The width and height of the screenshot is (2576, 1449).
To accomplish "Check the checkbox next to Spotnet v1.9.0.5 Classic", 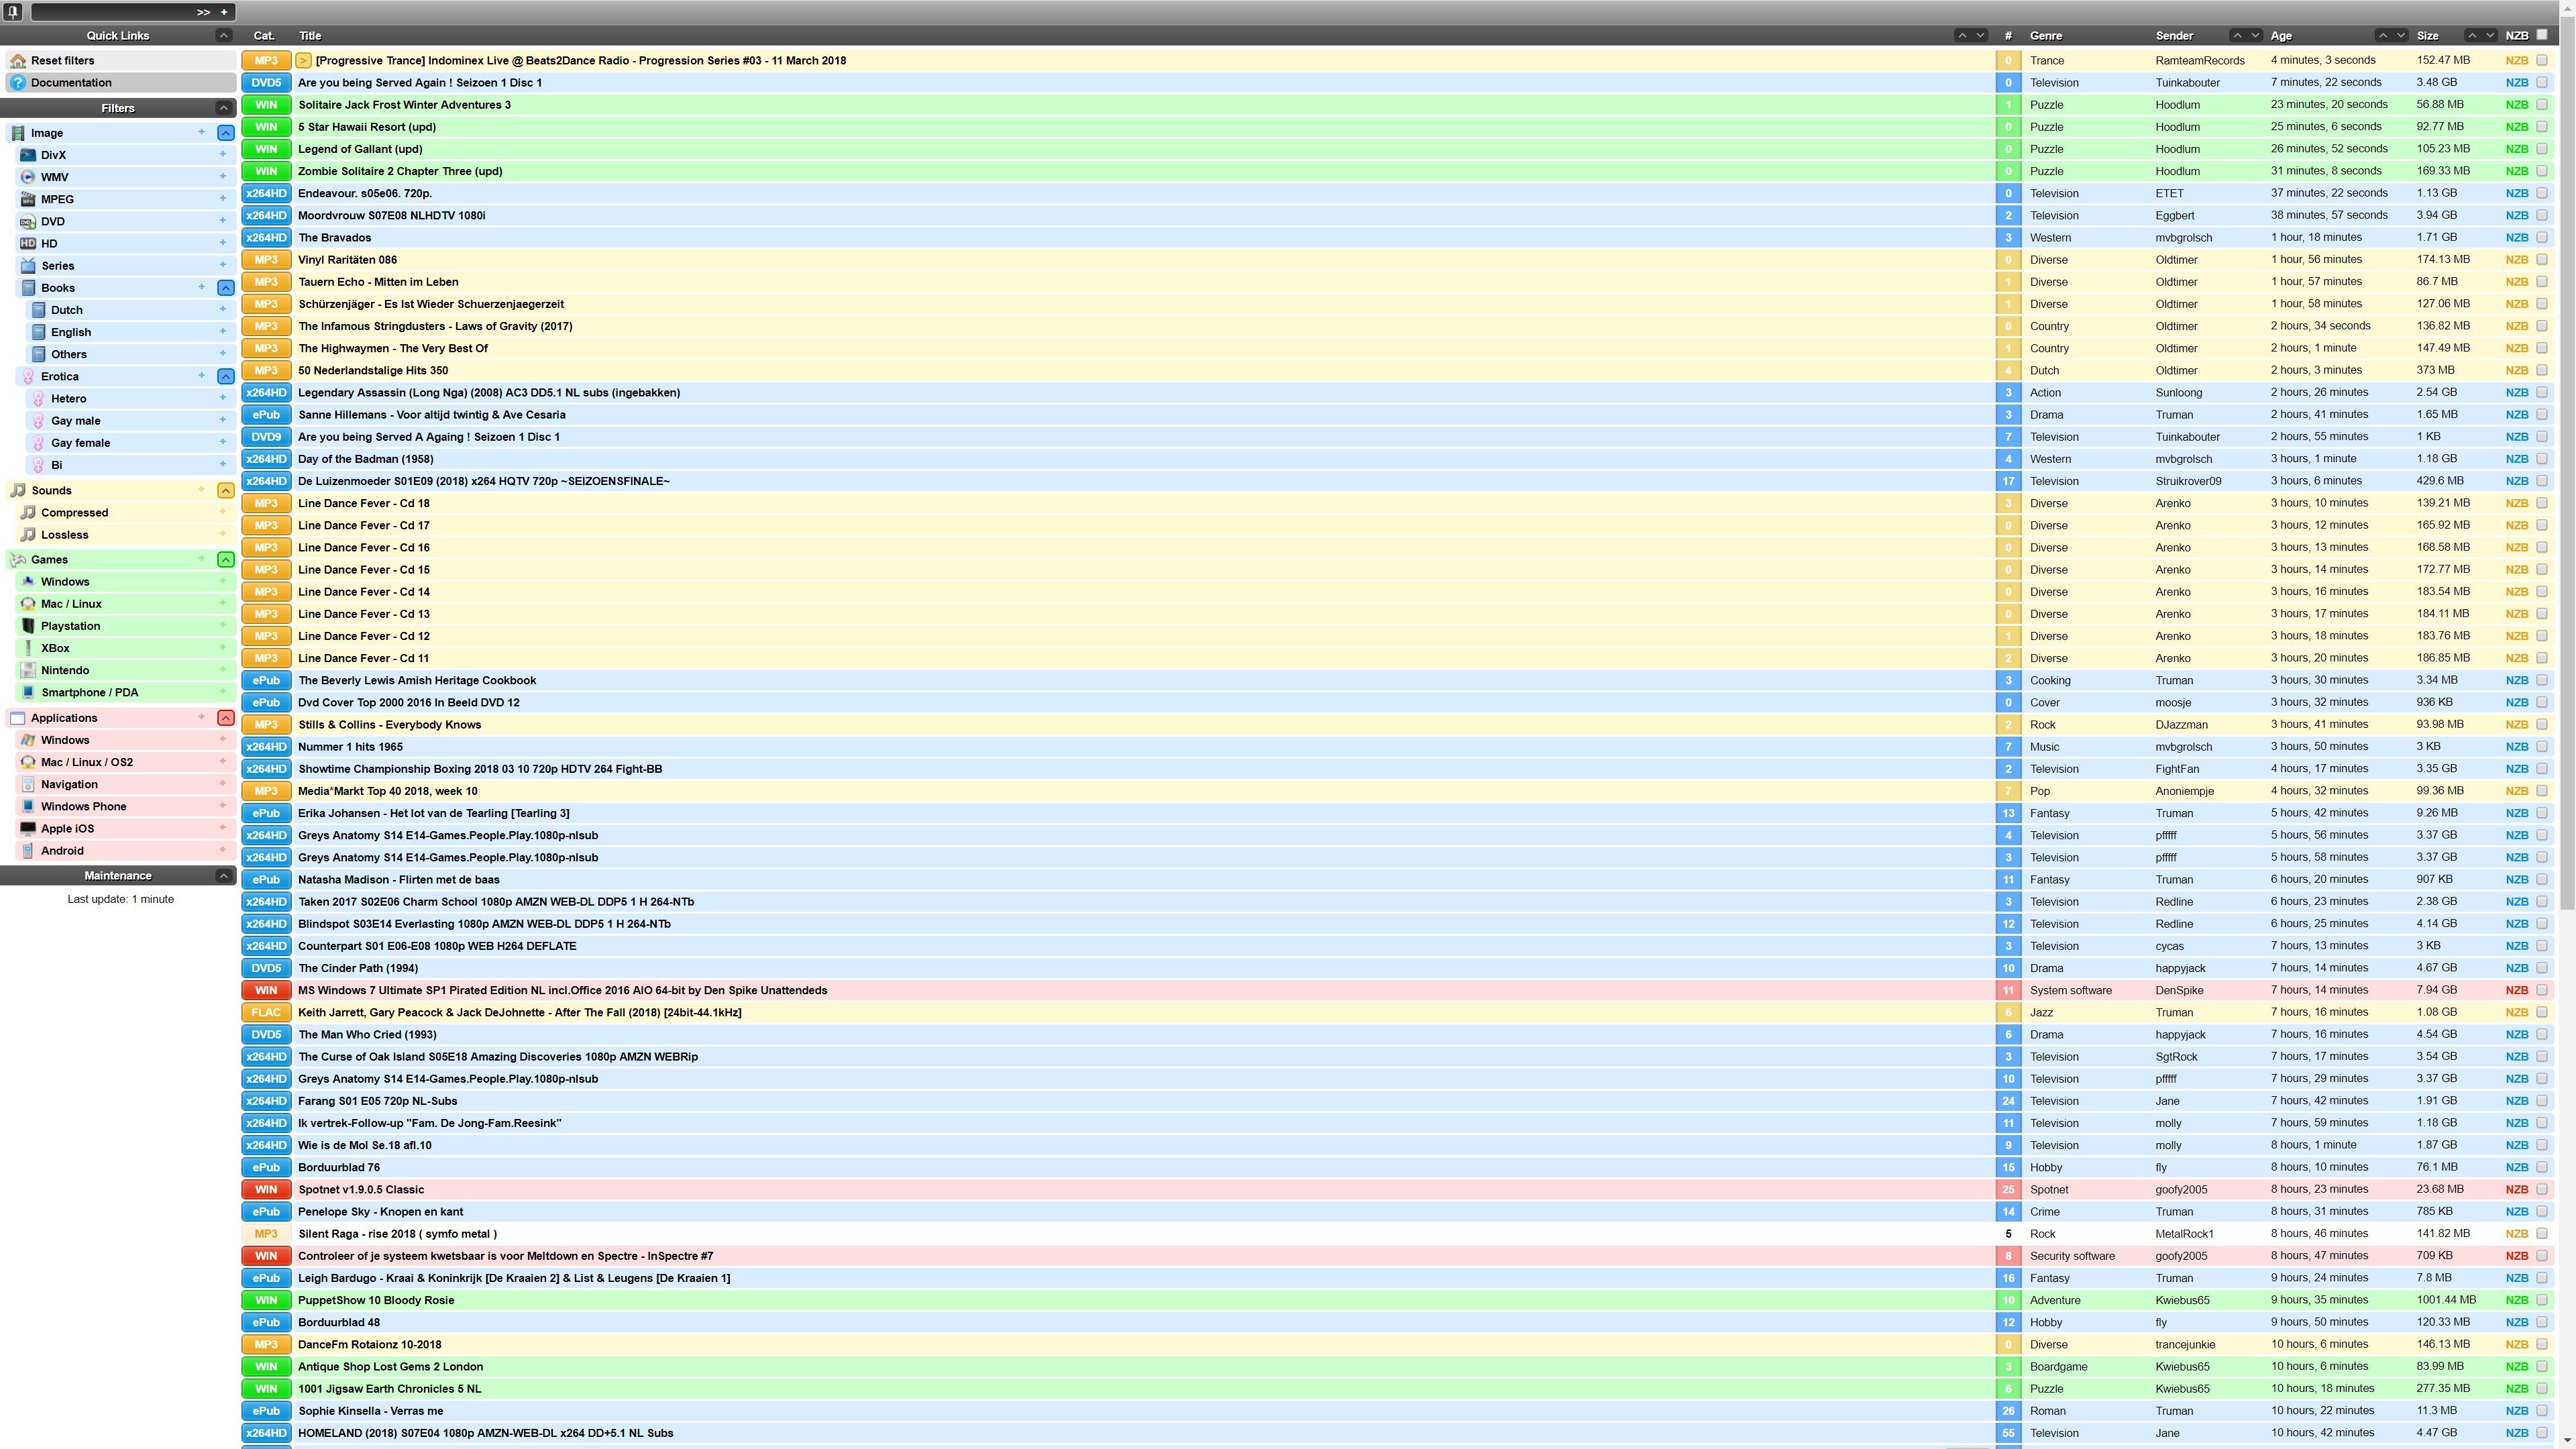I will coord(2543,1189).
